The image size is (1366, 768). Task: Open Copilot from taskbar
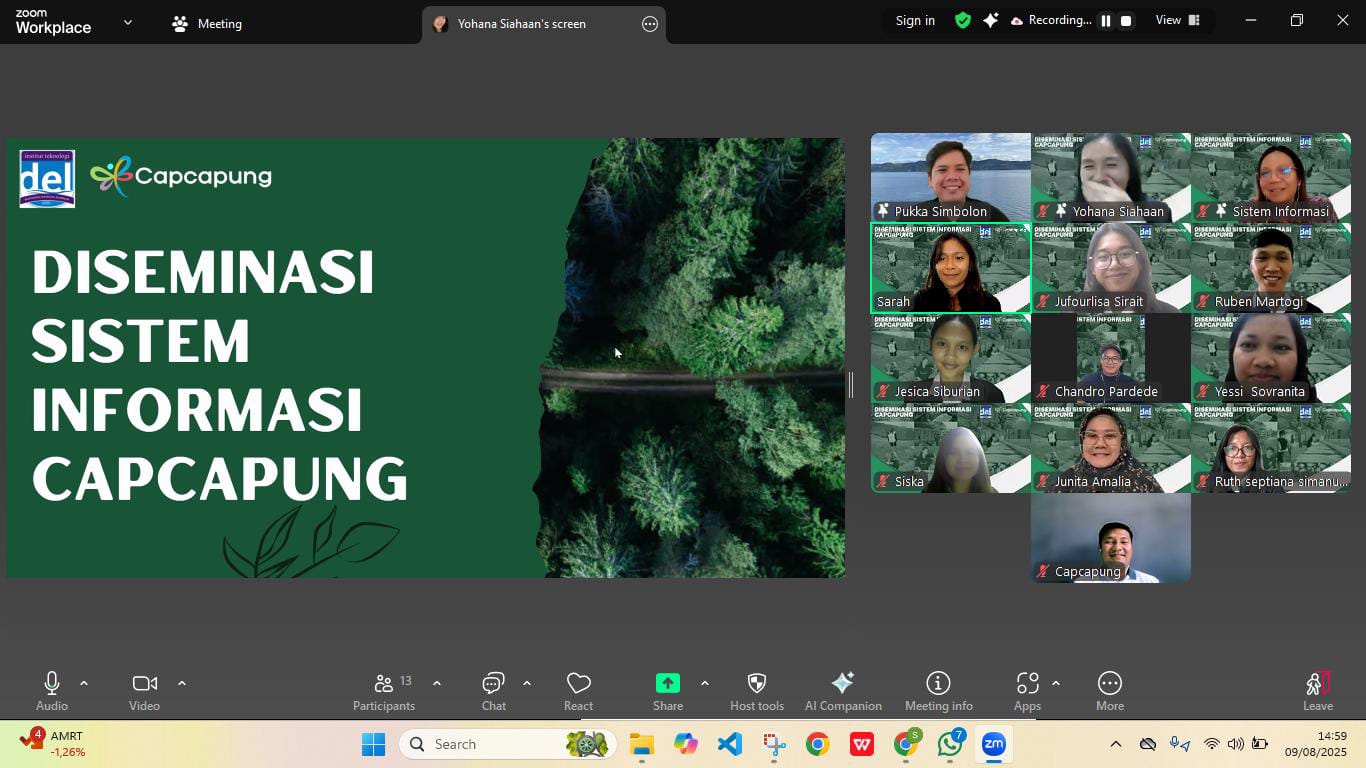coord(685,744)
